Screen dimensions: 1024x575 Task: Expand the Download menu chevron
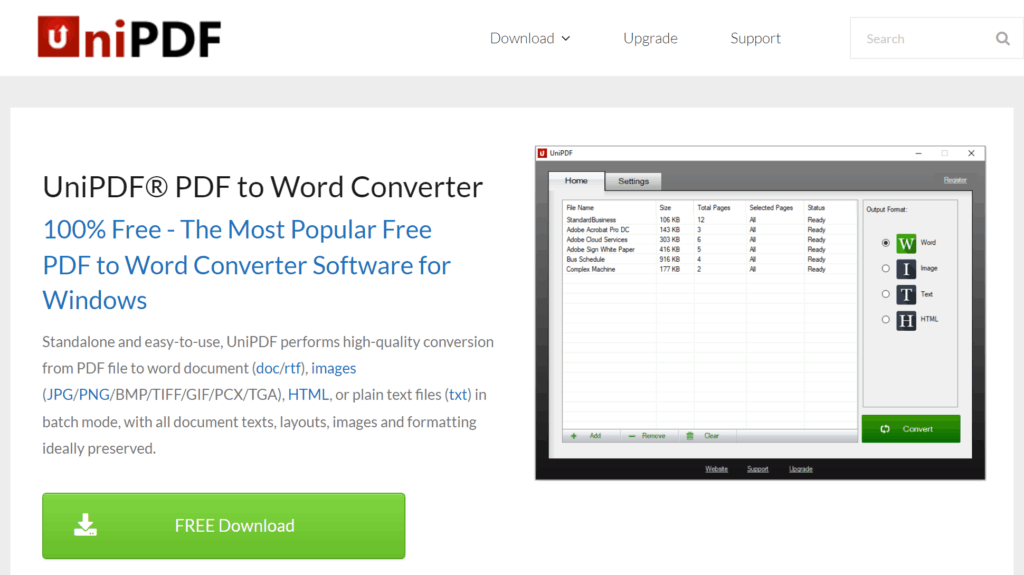[x=566, y=39]
